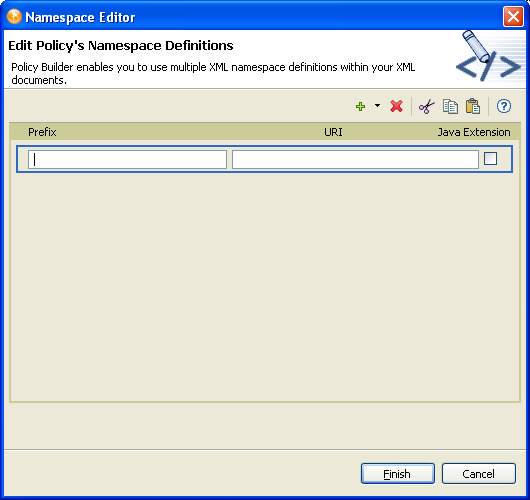Click the Copy icon in toolbar

[450, 106]
